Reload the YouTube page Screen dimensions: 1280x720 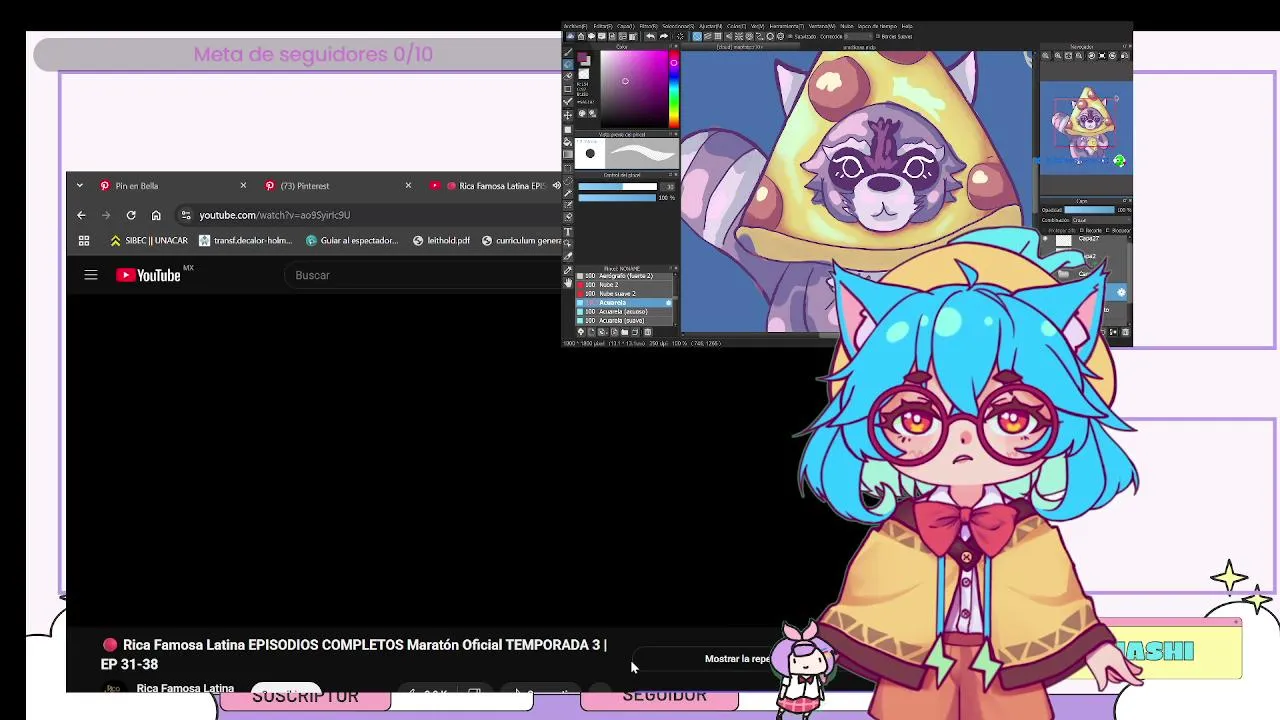point(131,215)
